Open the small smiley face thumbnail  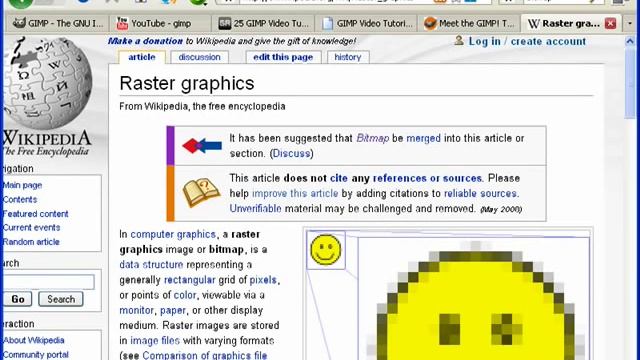(326, 250)
